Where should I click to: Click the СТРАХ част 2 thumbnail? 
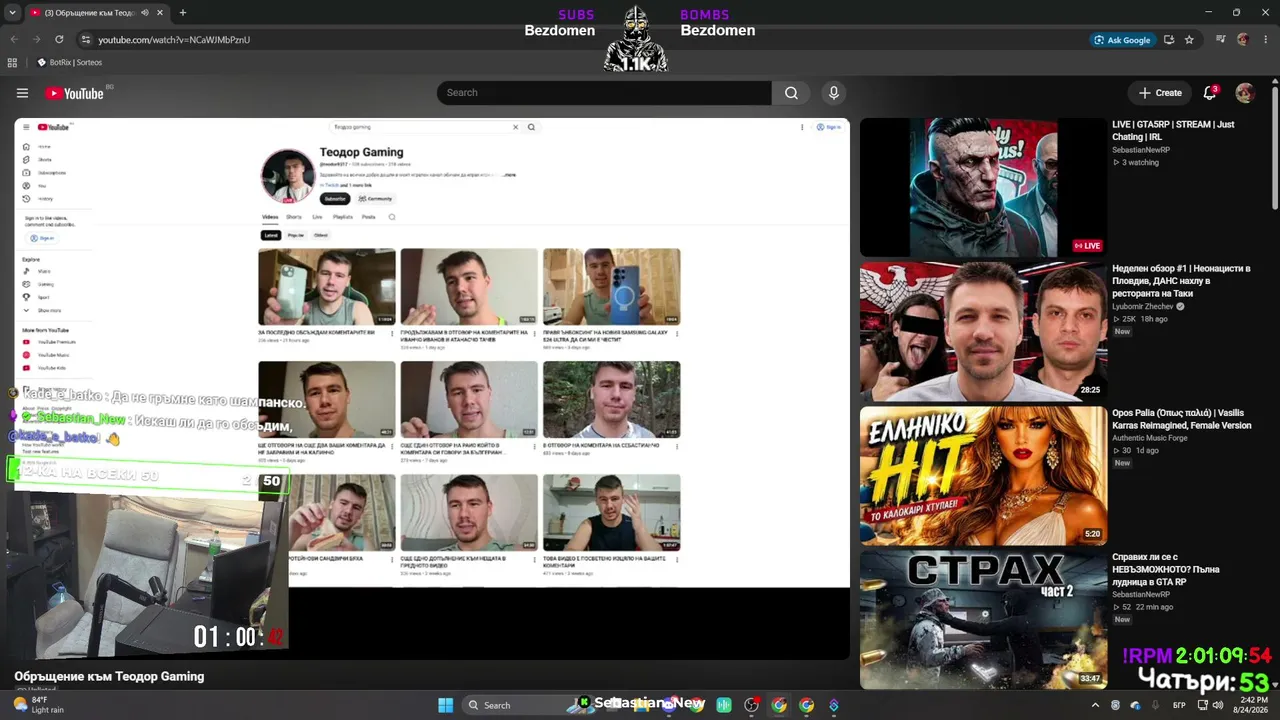[x=983, y=620]
